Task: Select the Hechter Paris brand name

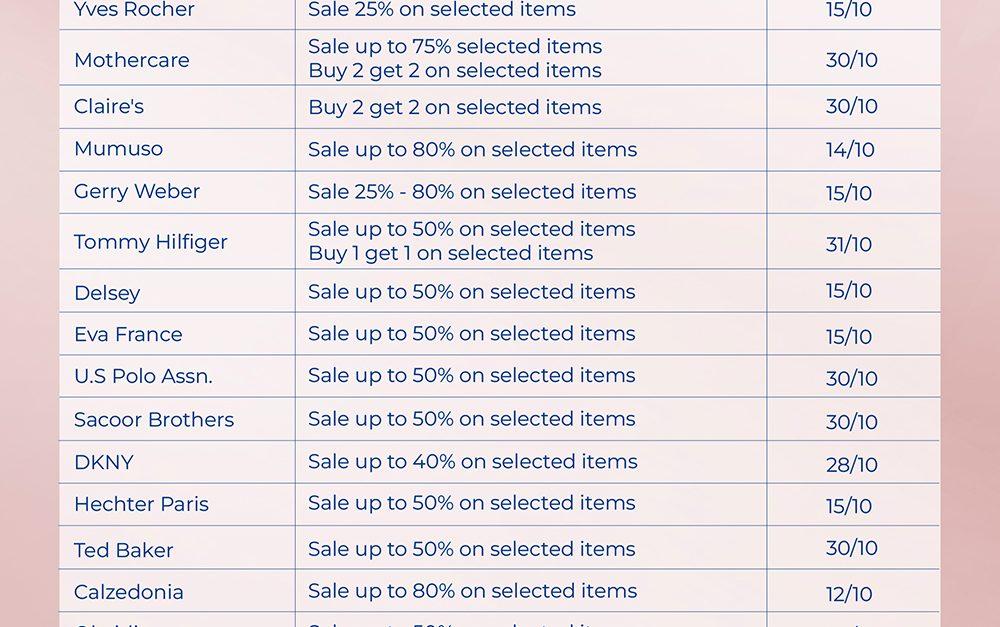Action: click(141, 504)
